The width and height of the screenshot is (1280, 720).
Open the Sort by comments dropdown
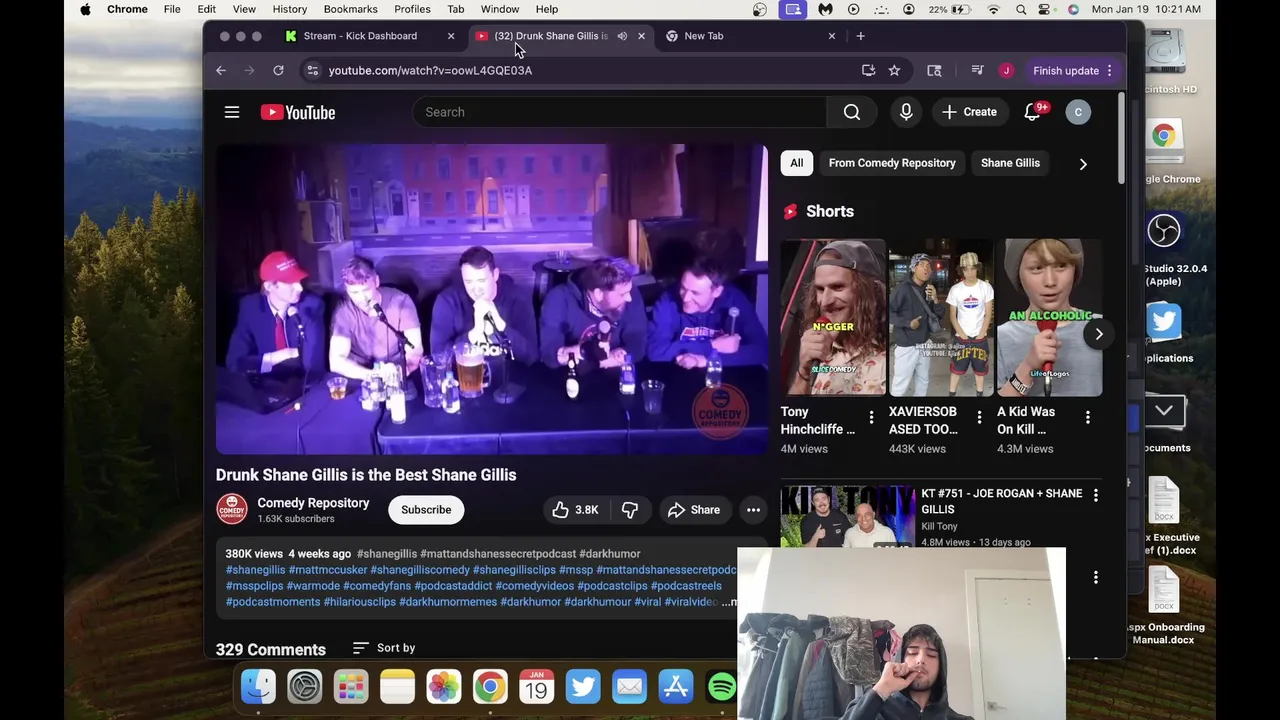(384, 648)
